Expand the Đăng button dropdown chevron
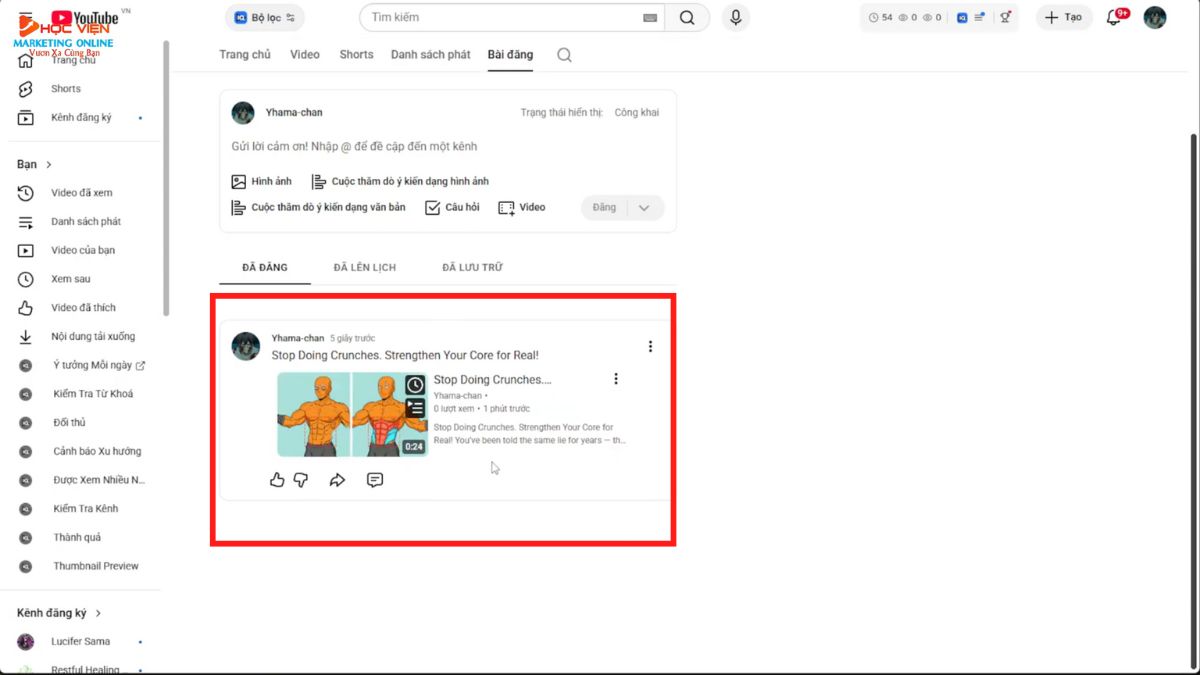 pos(644,207)
